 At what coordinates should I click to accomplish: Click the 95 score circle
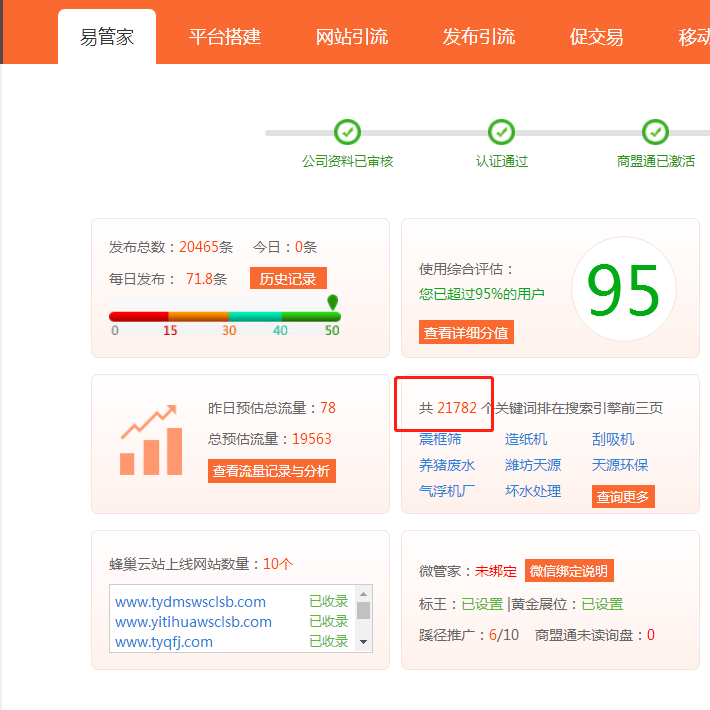click(x=623, y=290)
